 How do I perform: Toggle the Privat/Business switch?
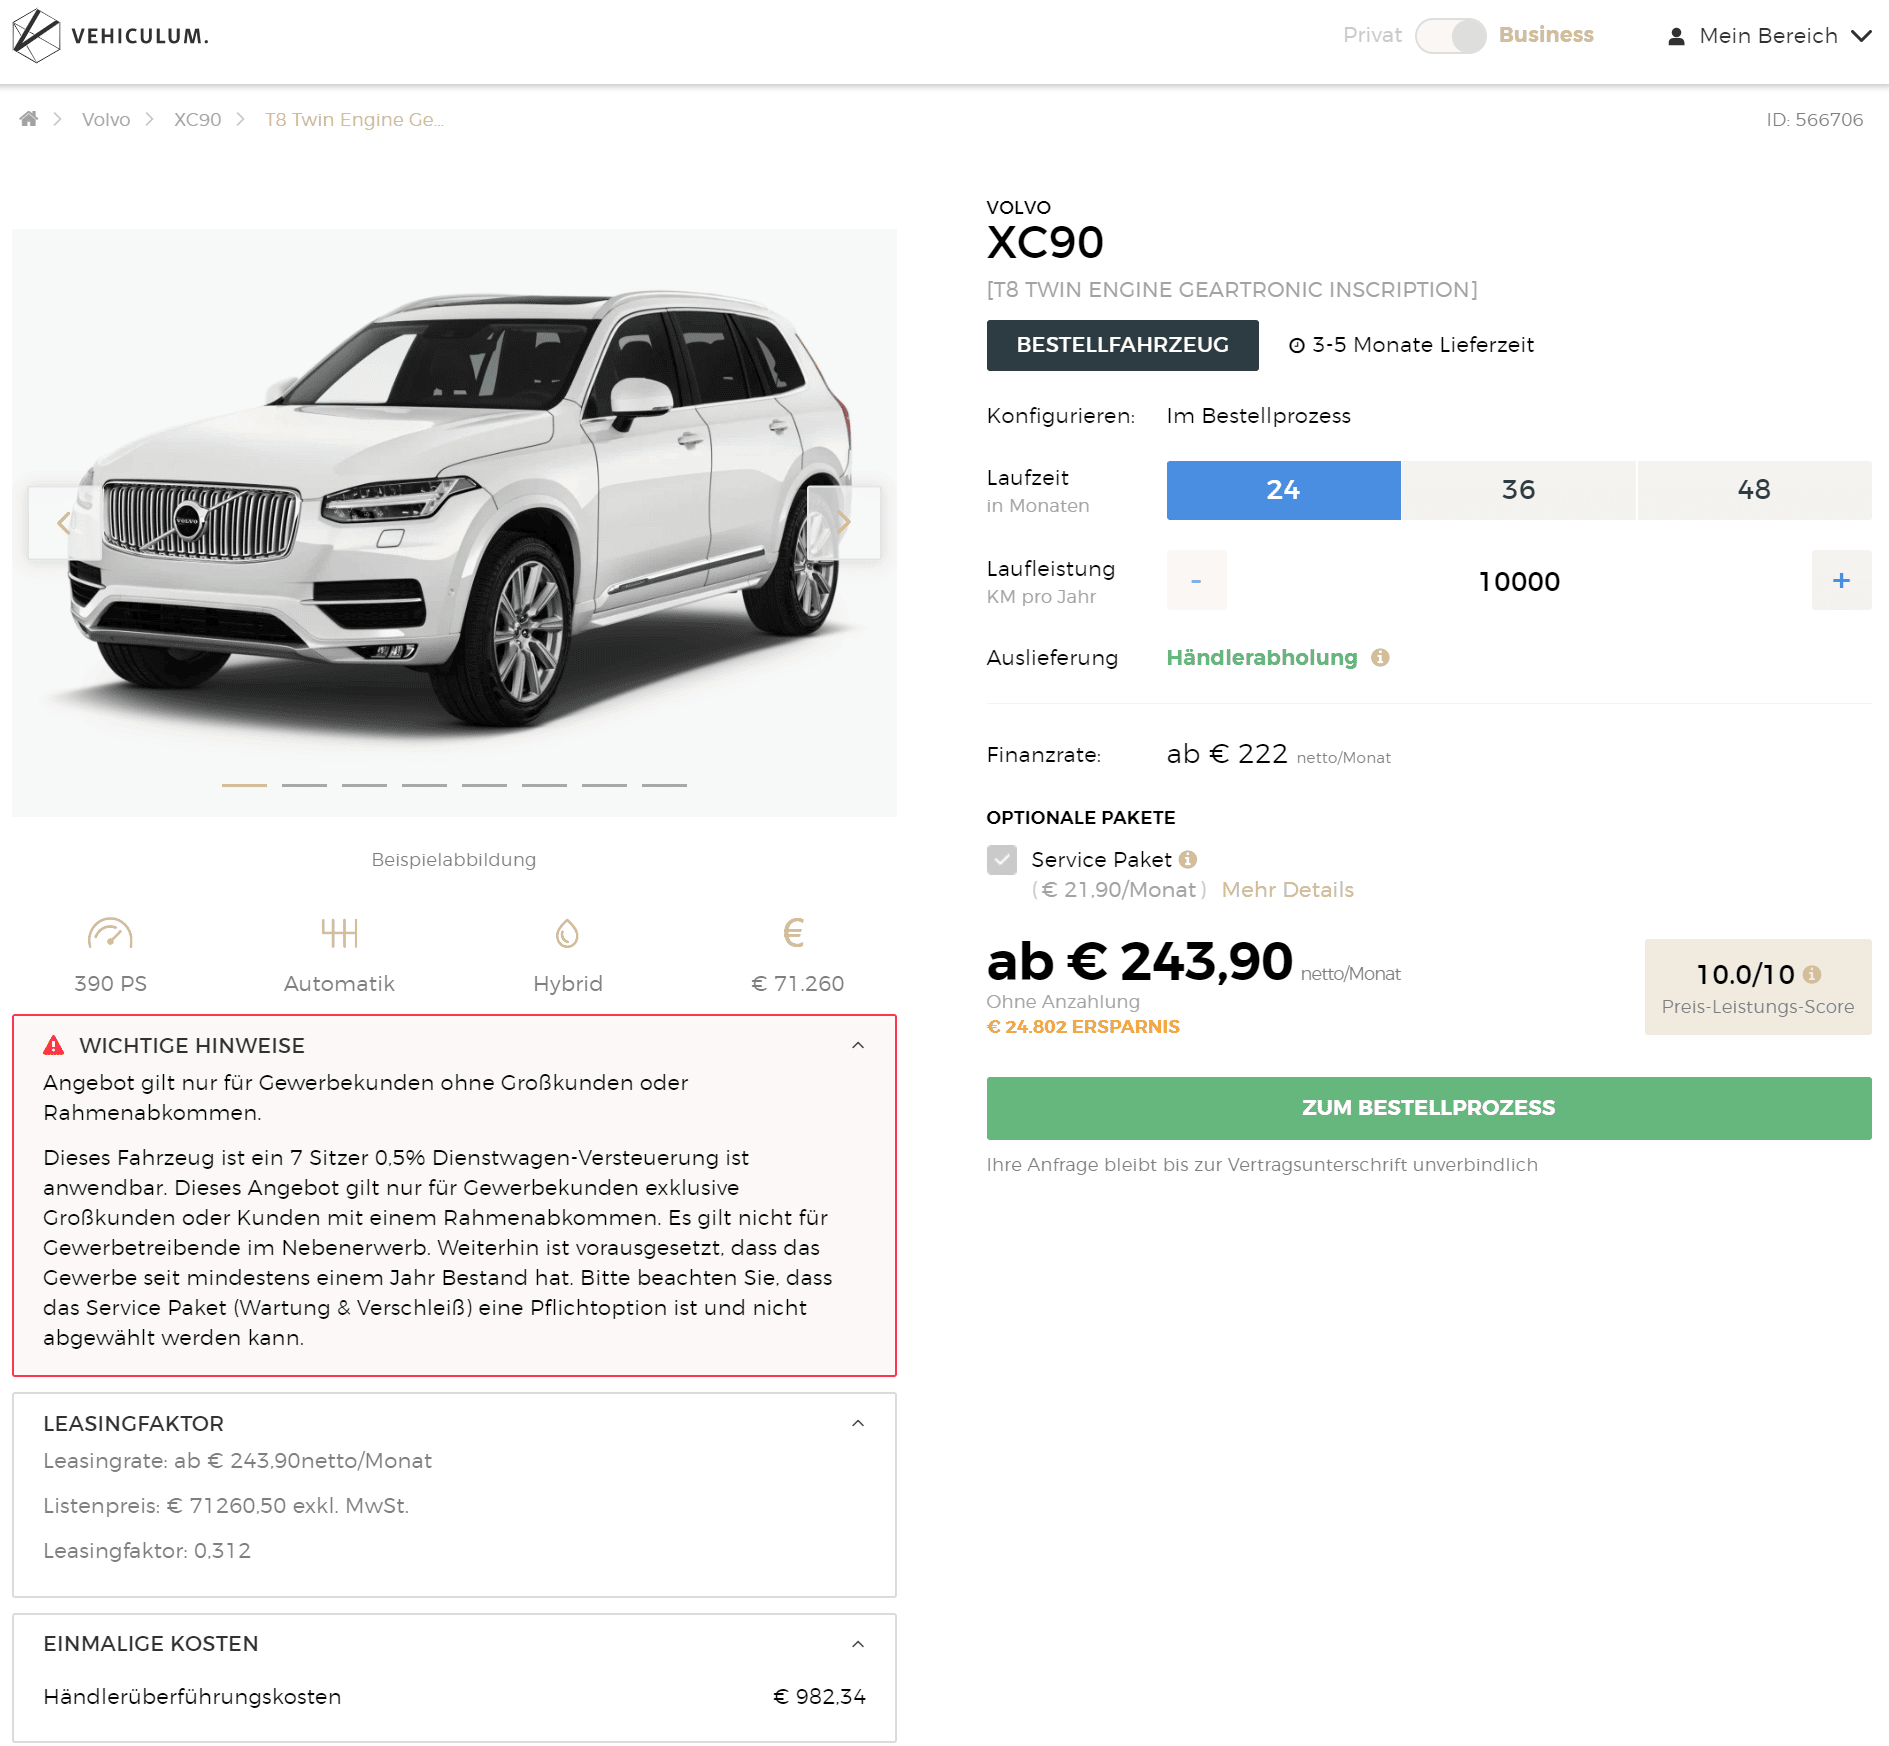tap(1450, 36)
